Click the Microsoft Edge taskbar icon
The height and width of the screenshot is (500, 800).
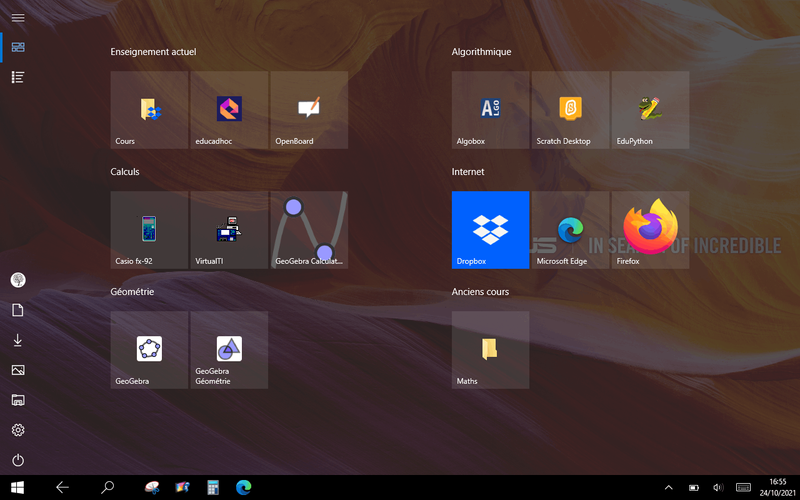pos(243,488)
